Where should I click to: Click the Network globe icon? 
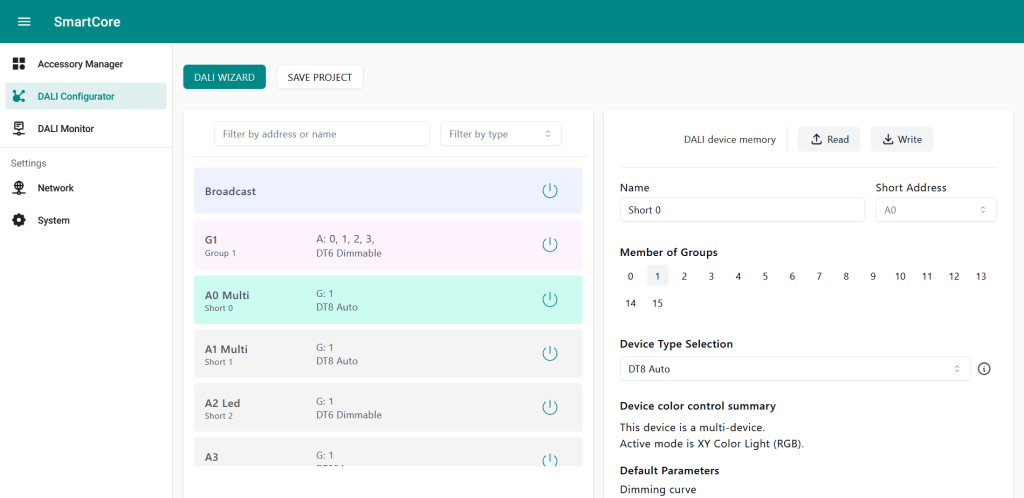coord(19,188)
